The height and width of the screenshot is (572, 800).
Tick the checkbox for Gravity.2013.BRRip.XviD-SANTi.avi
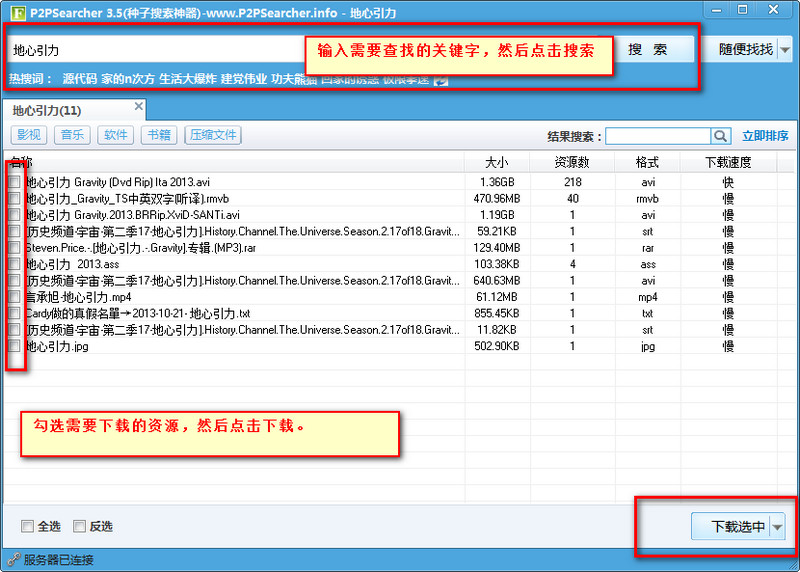pos(14,214)
